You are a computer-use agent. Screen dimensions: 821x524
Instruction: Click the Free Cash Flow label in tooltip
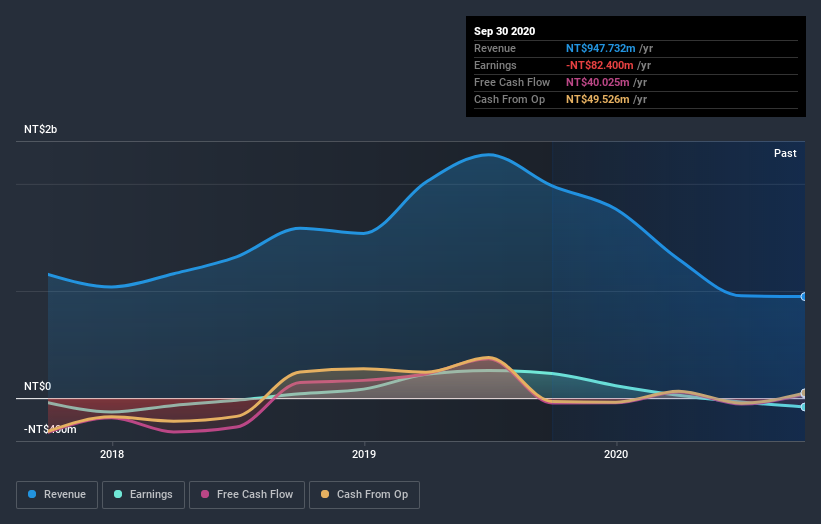[512, 82]
